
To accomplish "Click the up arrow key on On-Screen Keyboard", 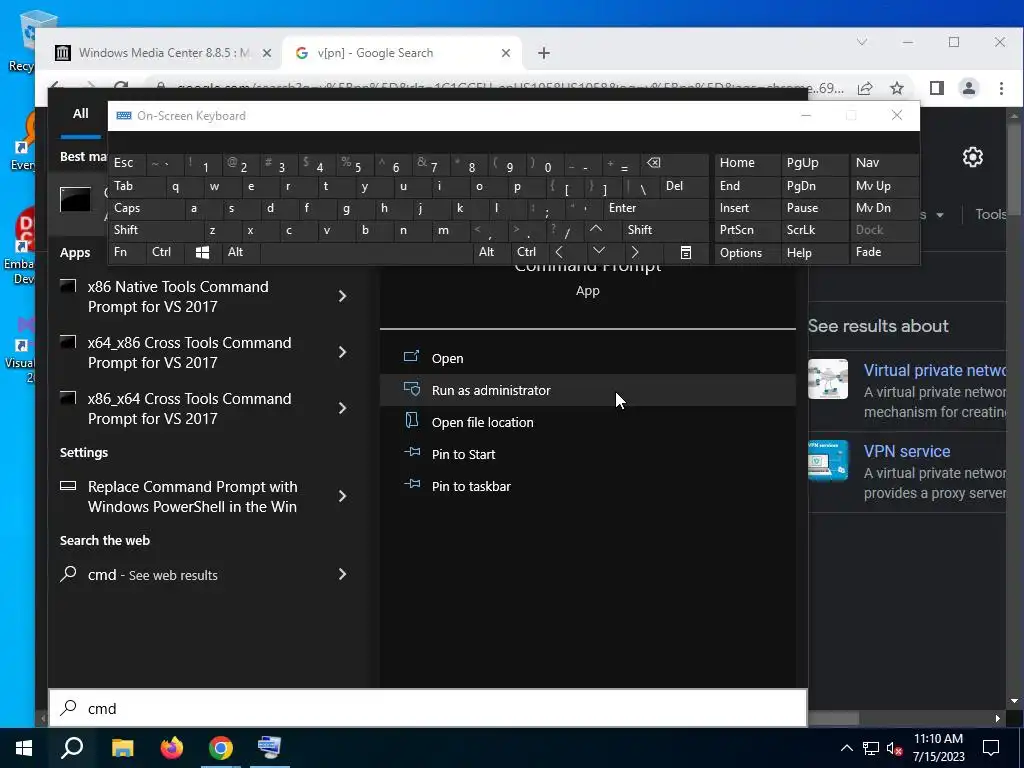I will 596,230.
